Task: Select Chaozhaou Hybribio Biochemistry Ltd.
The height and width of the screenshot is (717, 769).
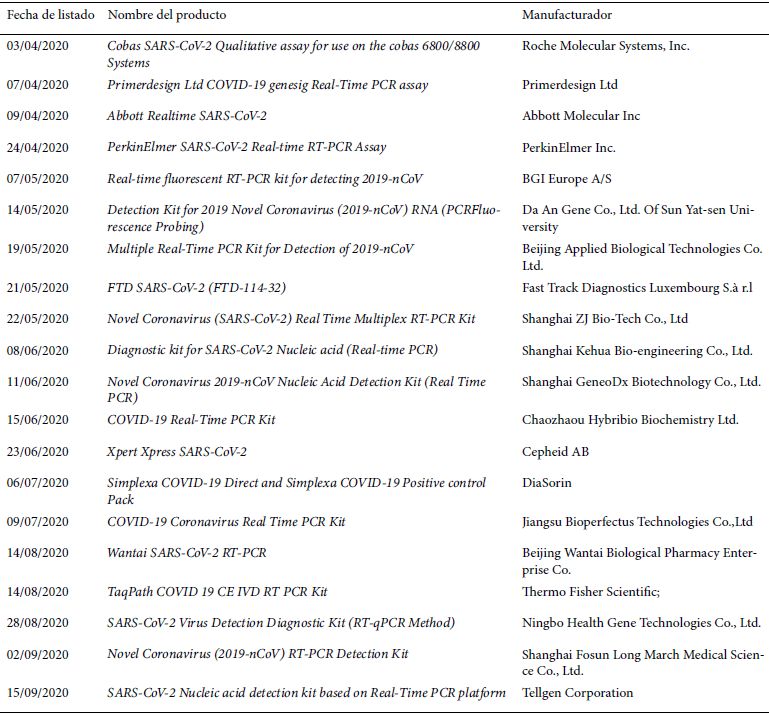Action: click(x=630, y=420)
